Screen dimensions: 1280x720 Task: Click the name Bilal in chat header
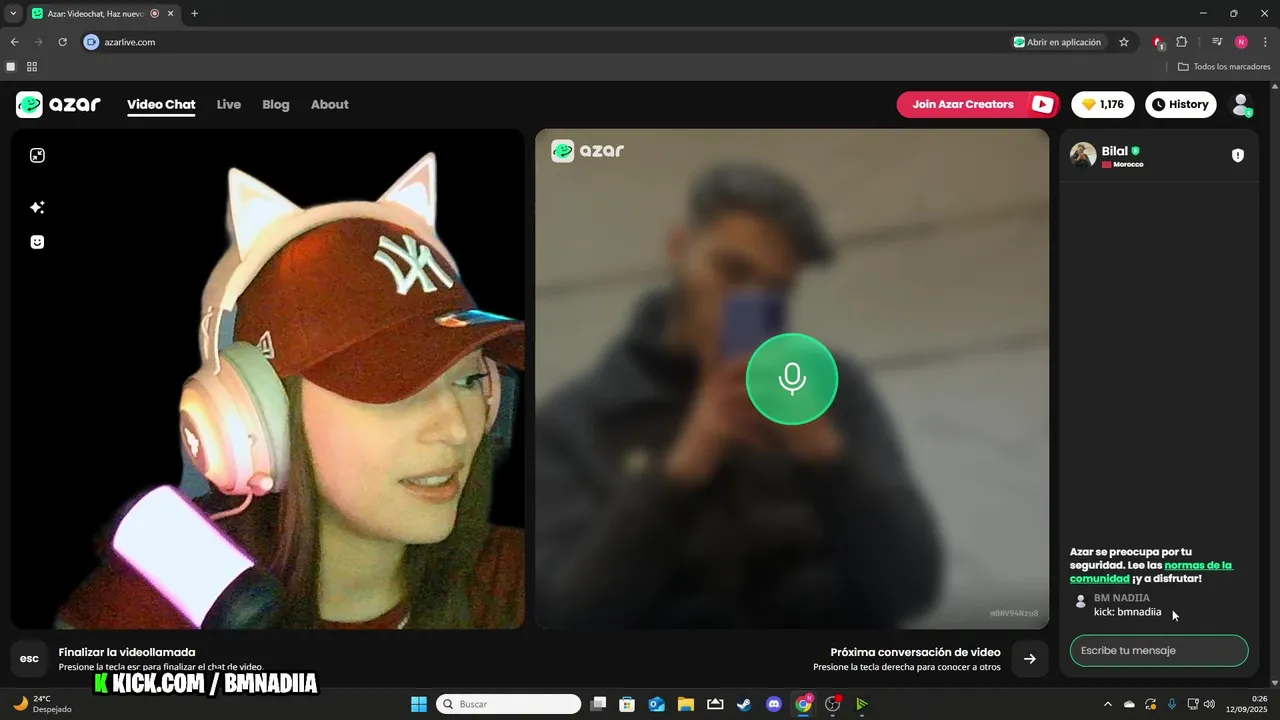pyautogui.click(x=1114, y=151)
